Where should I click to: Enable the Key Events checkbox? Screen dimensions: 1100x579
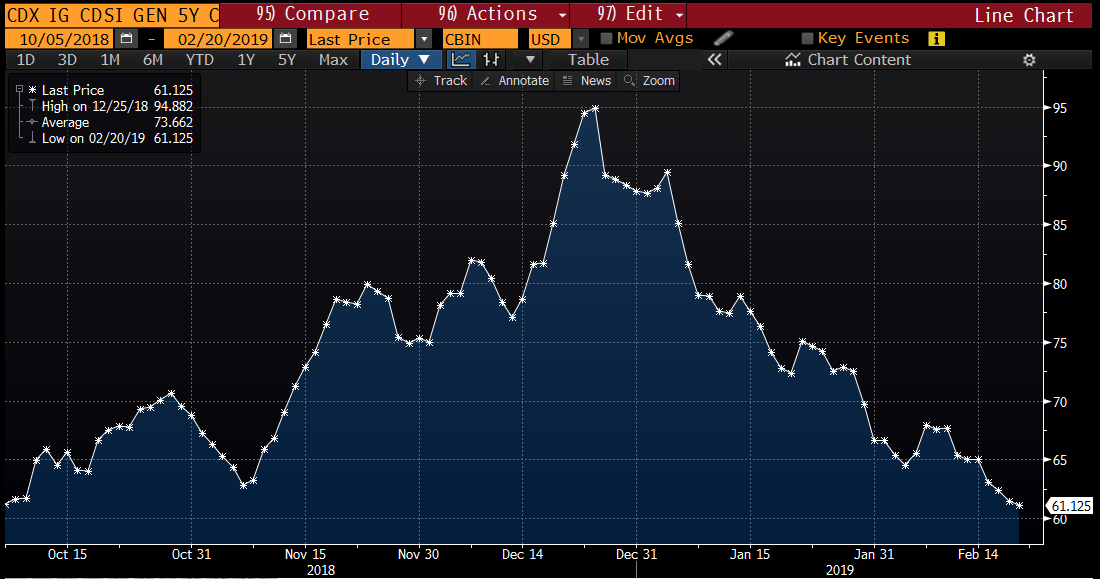[x=807, y=38]
